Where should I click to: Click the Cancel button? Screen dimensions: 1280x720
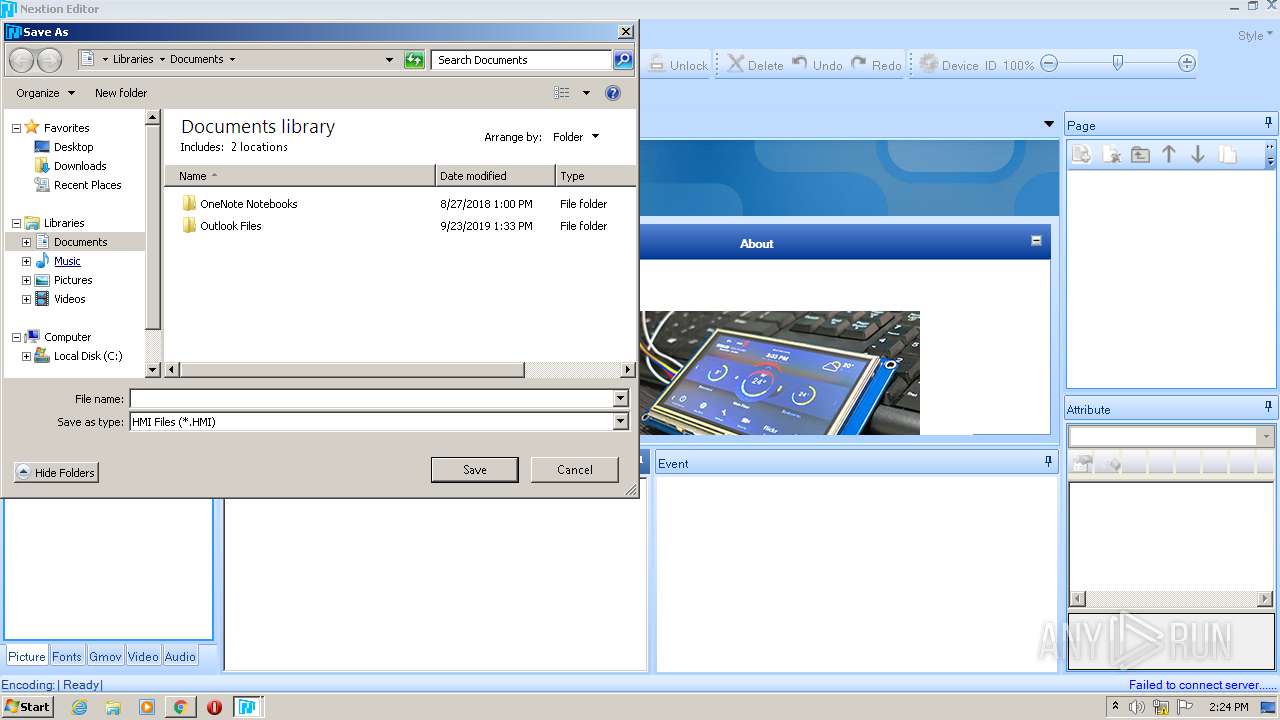click(x=575, y=470)
